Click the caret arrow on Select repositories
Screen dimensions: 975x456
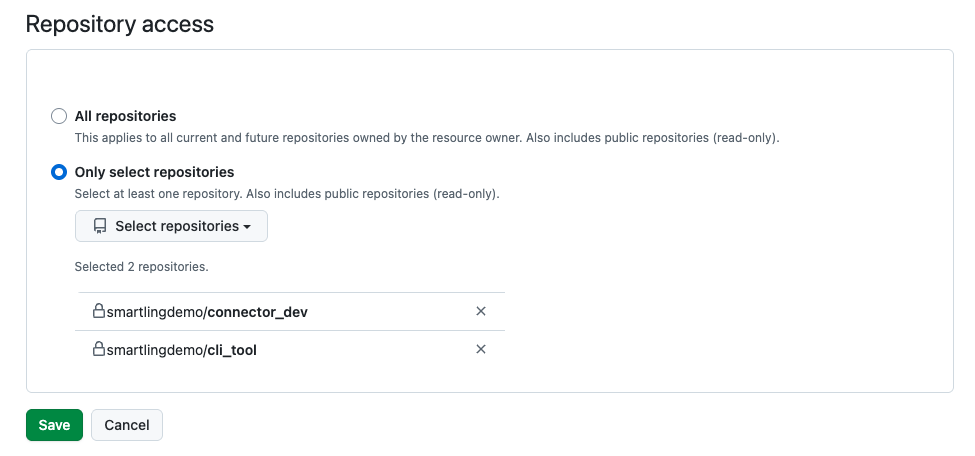[247, 227]
